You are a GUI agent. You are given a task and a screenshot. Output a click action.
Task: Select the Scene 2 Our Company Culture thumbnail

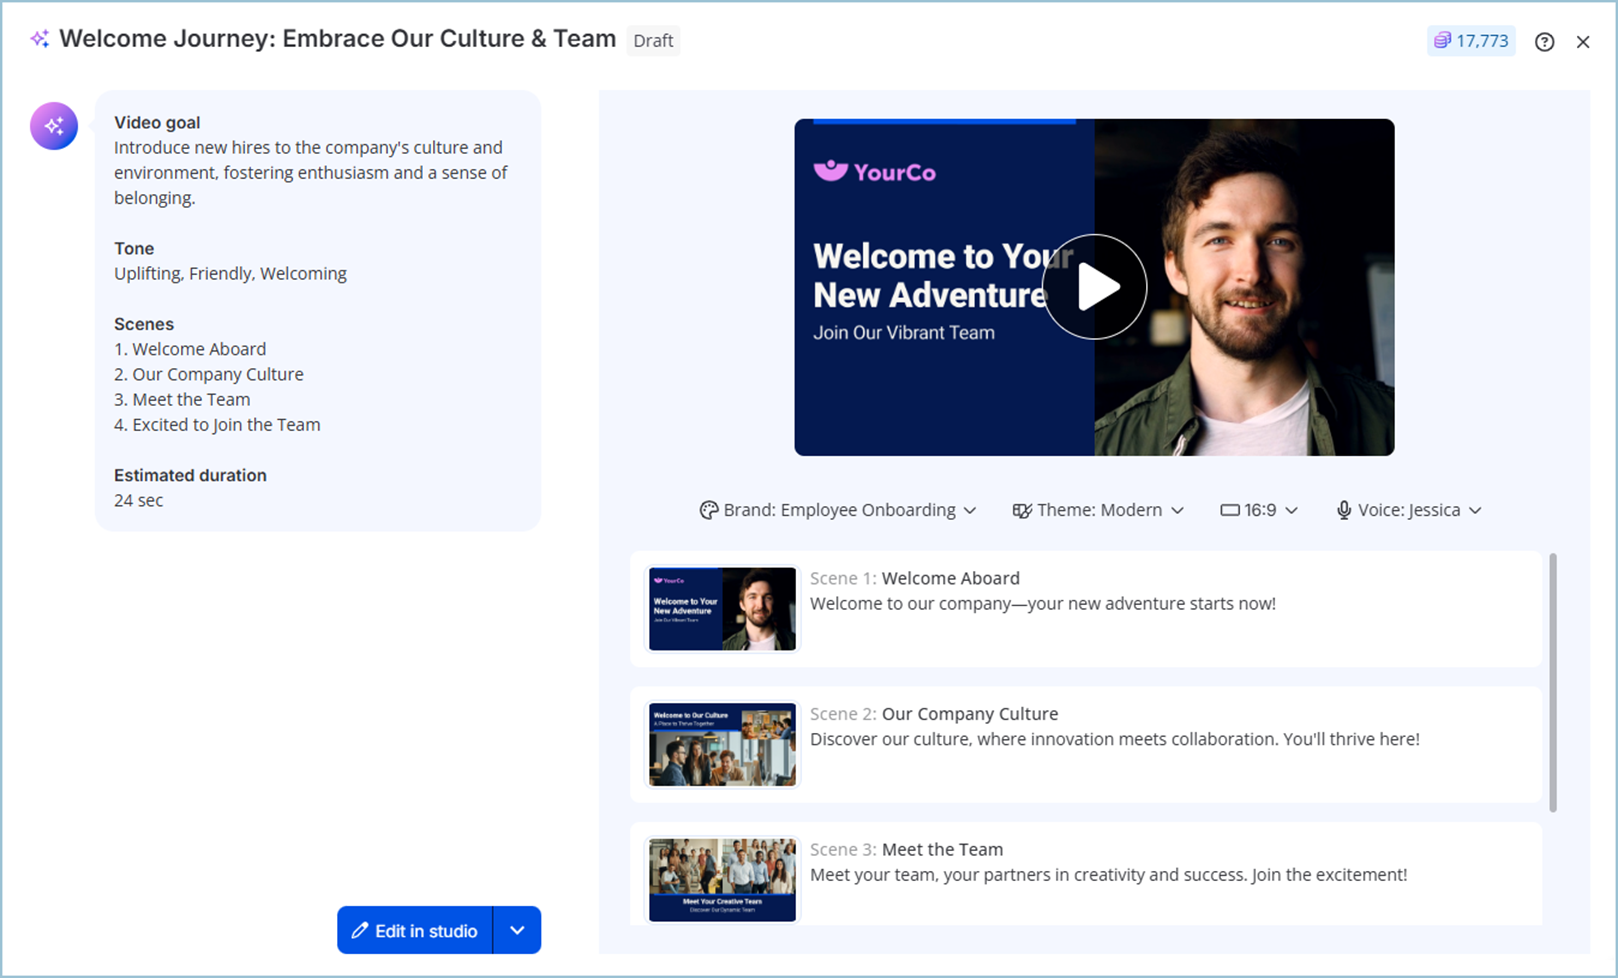coord(722,744)
